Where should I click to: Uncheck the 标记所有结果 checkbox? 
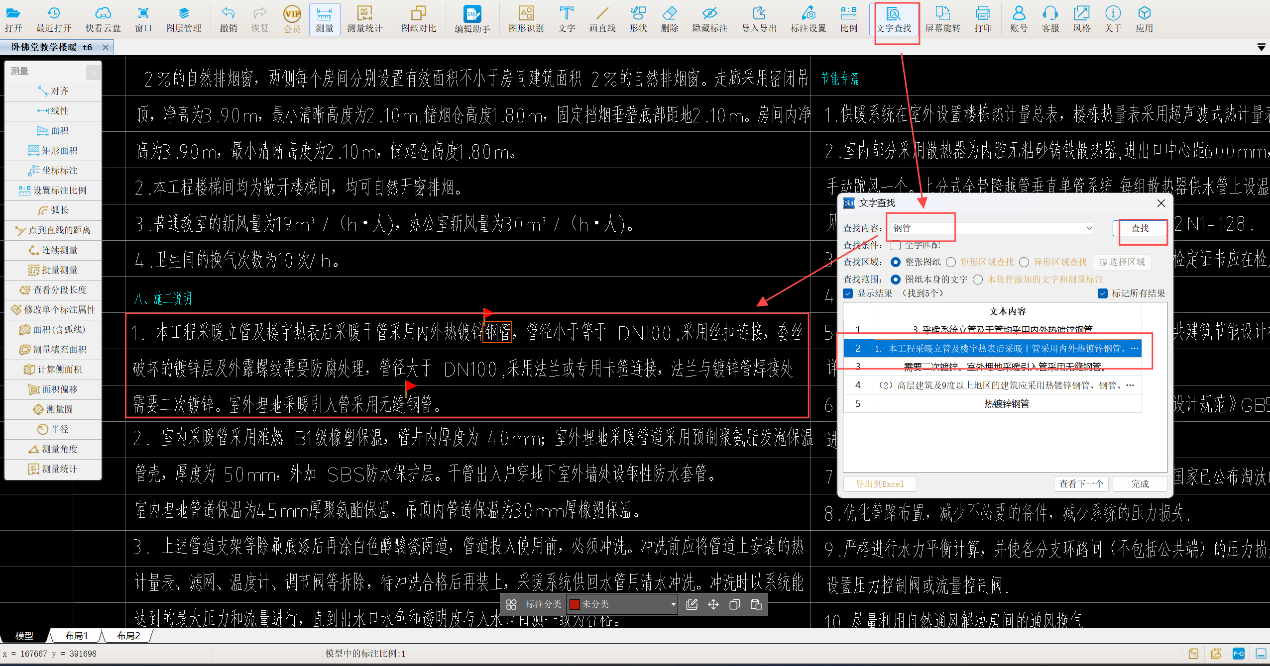click(1102, 293)
